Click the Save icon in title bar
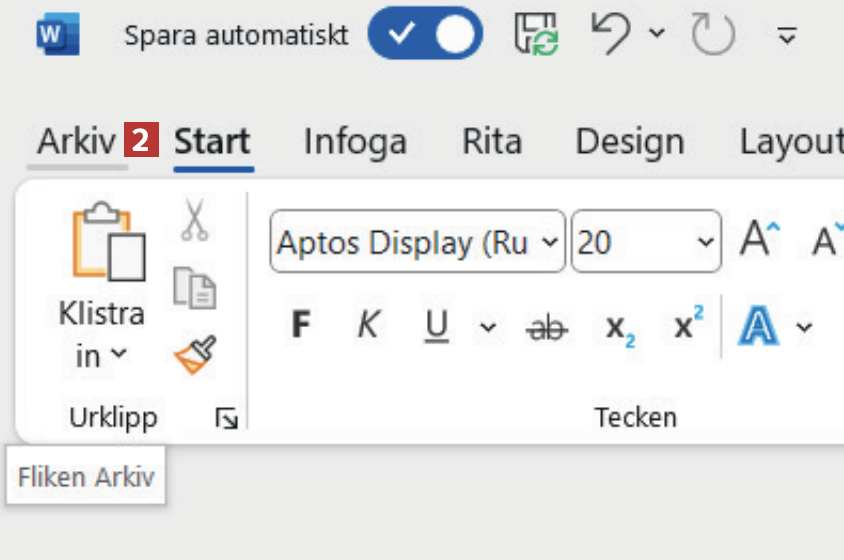The width and height of the screenshot is (844, 560). [x=537, y=36]
